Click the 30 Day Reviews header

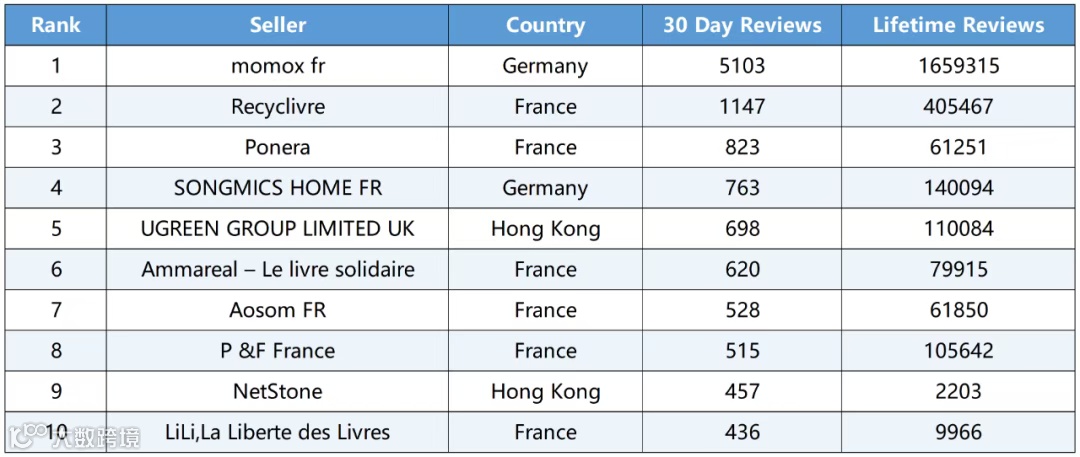742,26
